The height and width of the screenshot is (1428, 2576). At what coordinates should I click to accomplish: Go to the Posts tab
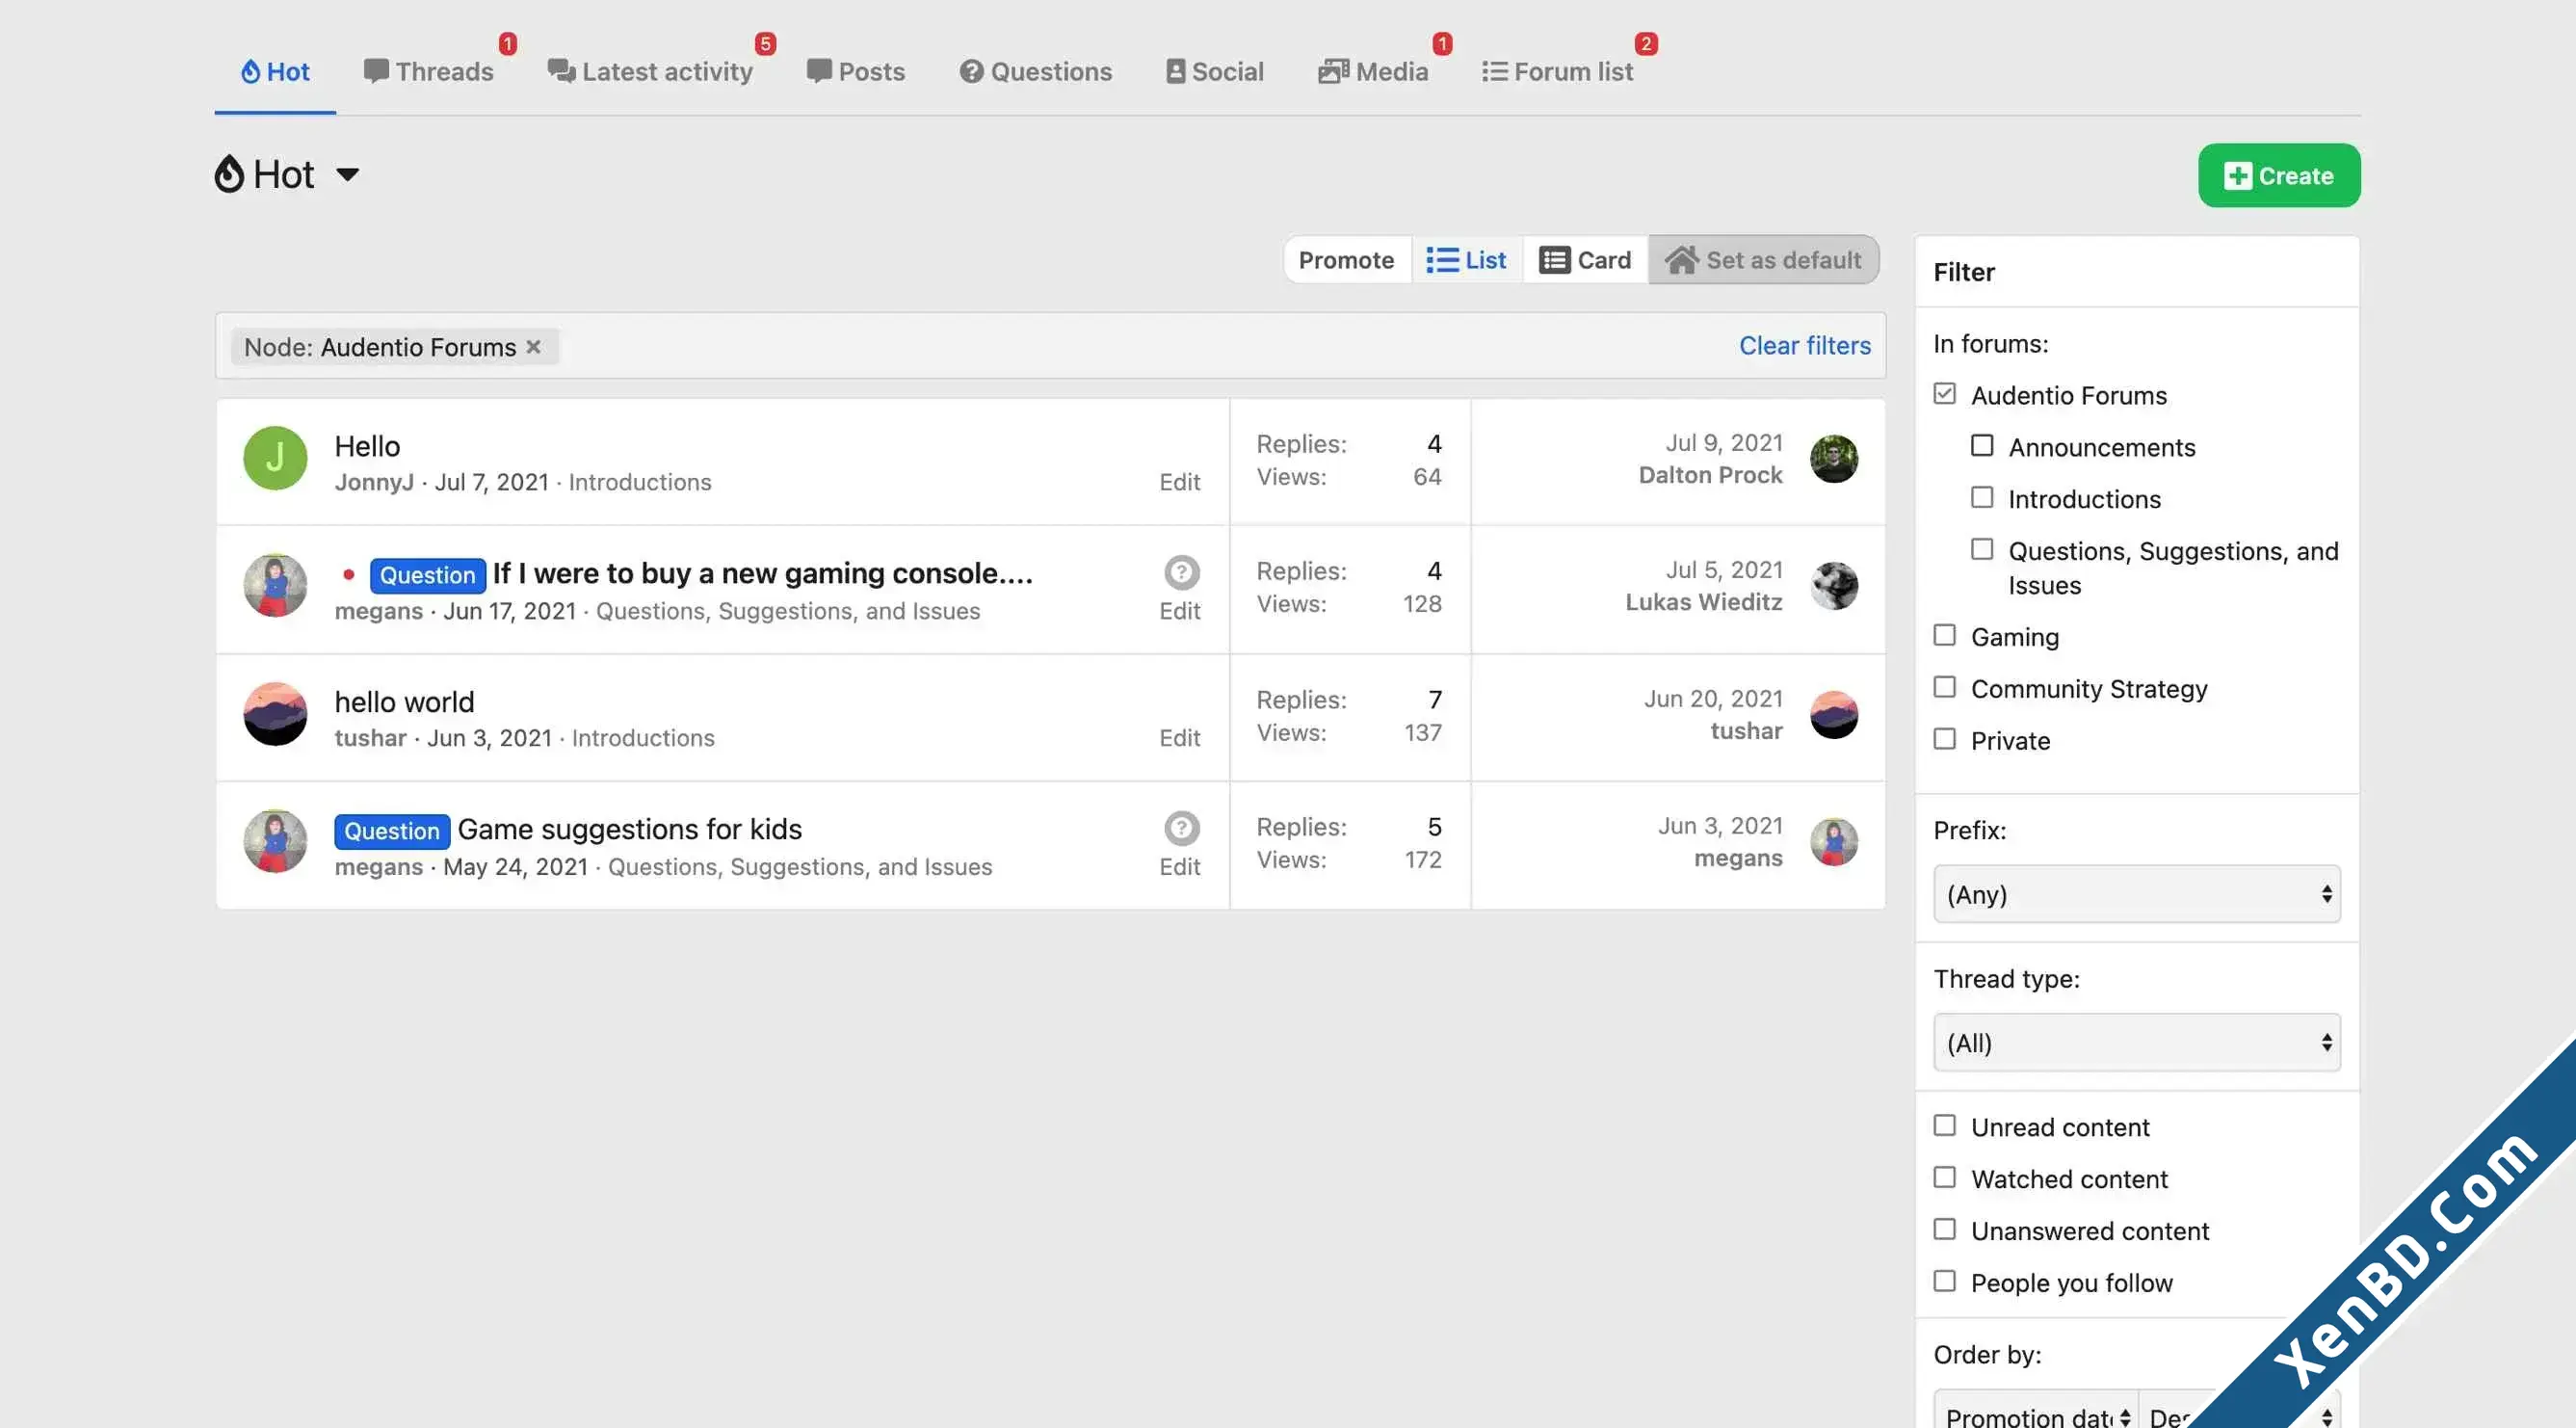[x=856, y=71]
